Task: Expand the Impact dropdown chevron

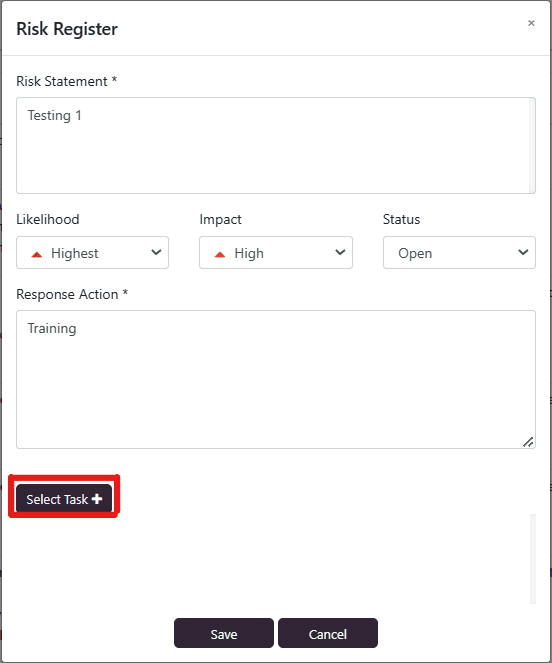Action: 340,252
